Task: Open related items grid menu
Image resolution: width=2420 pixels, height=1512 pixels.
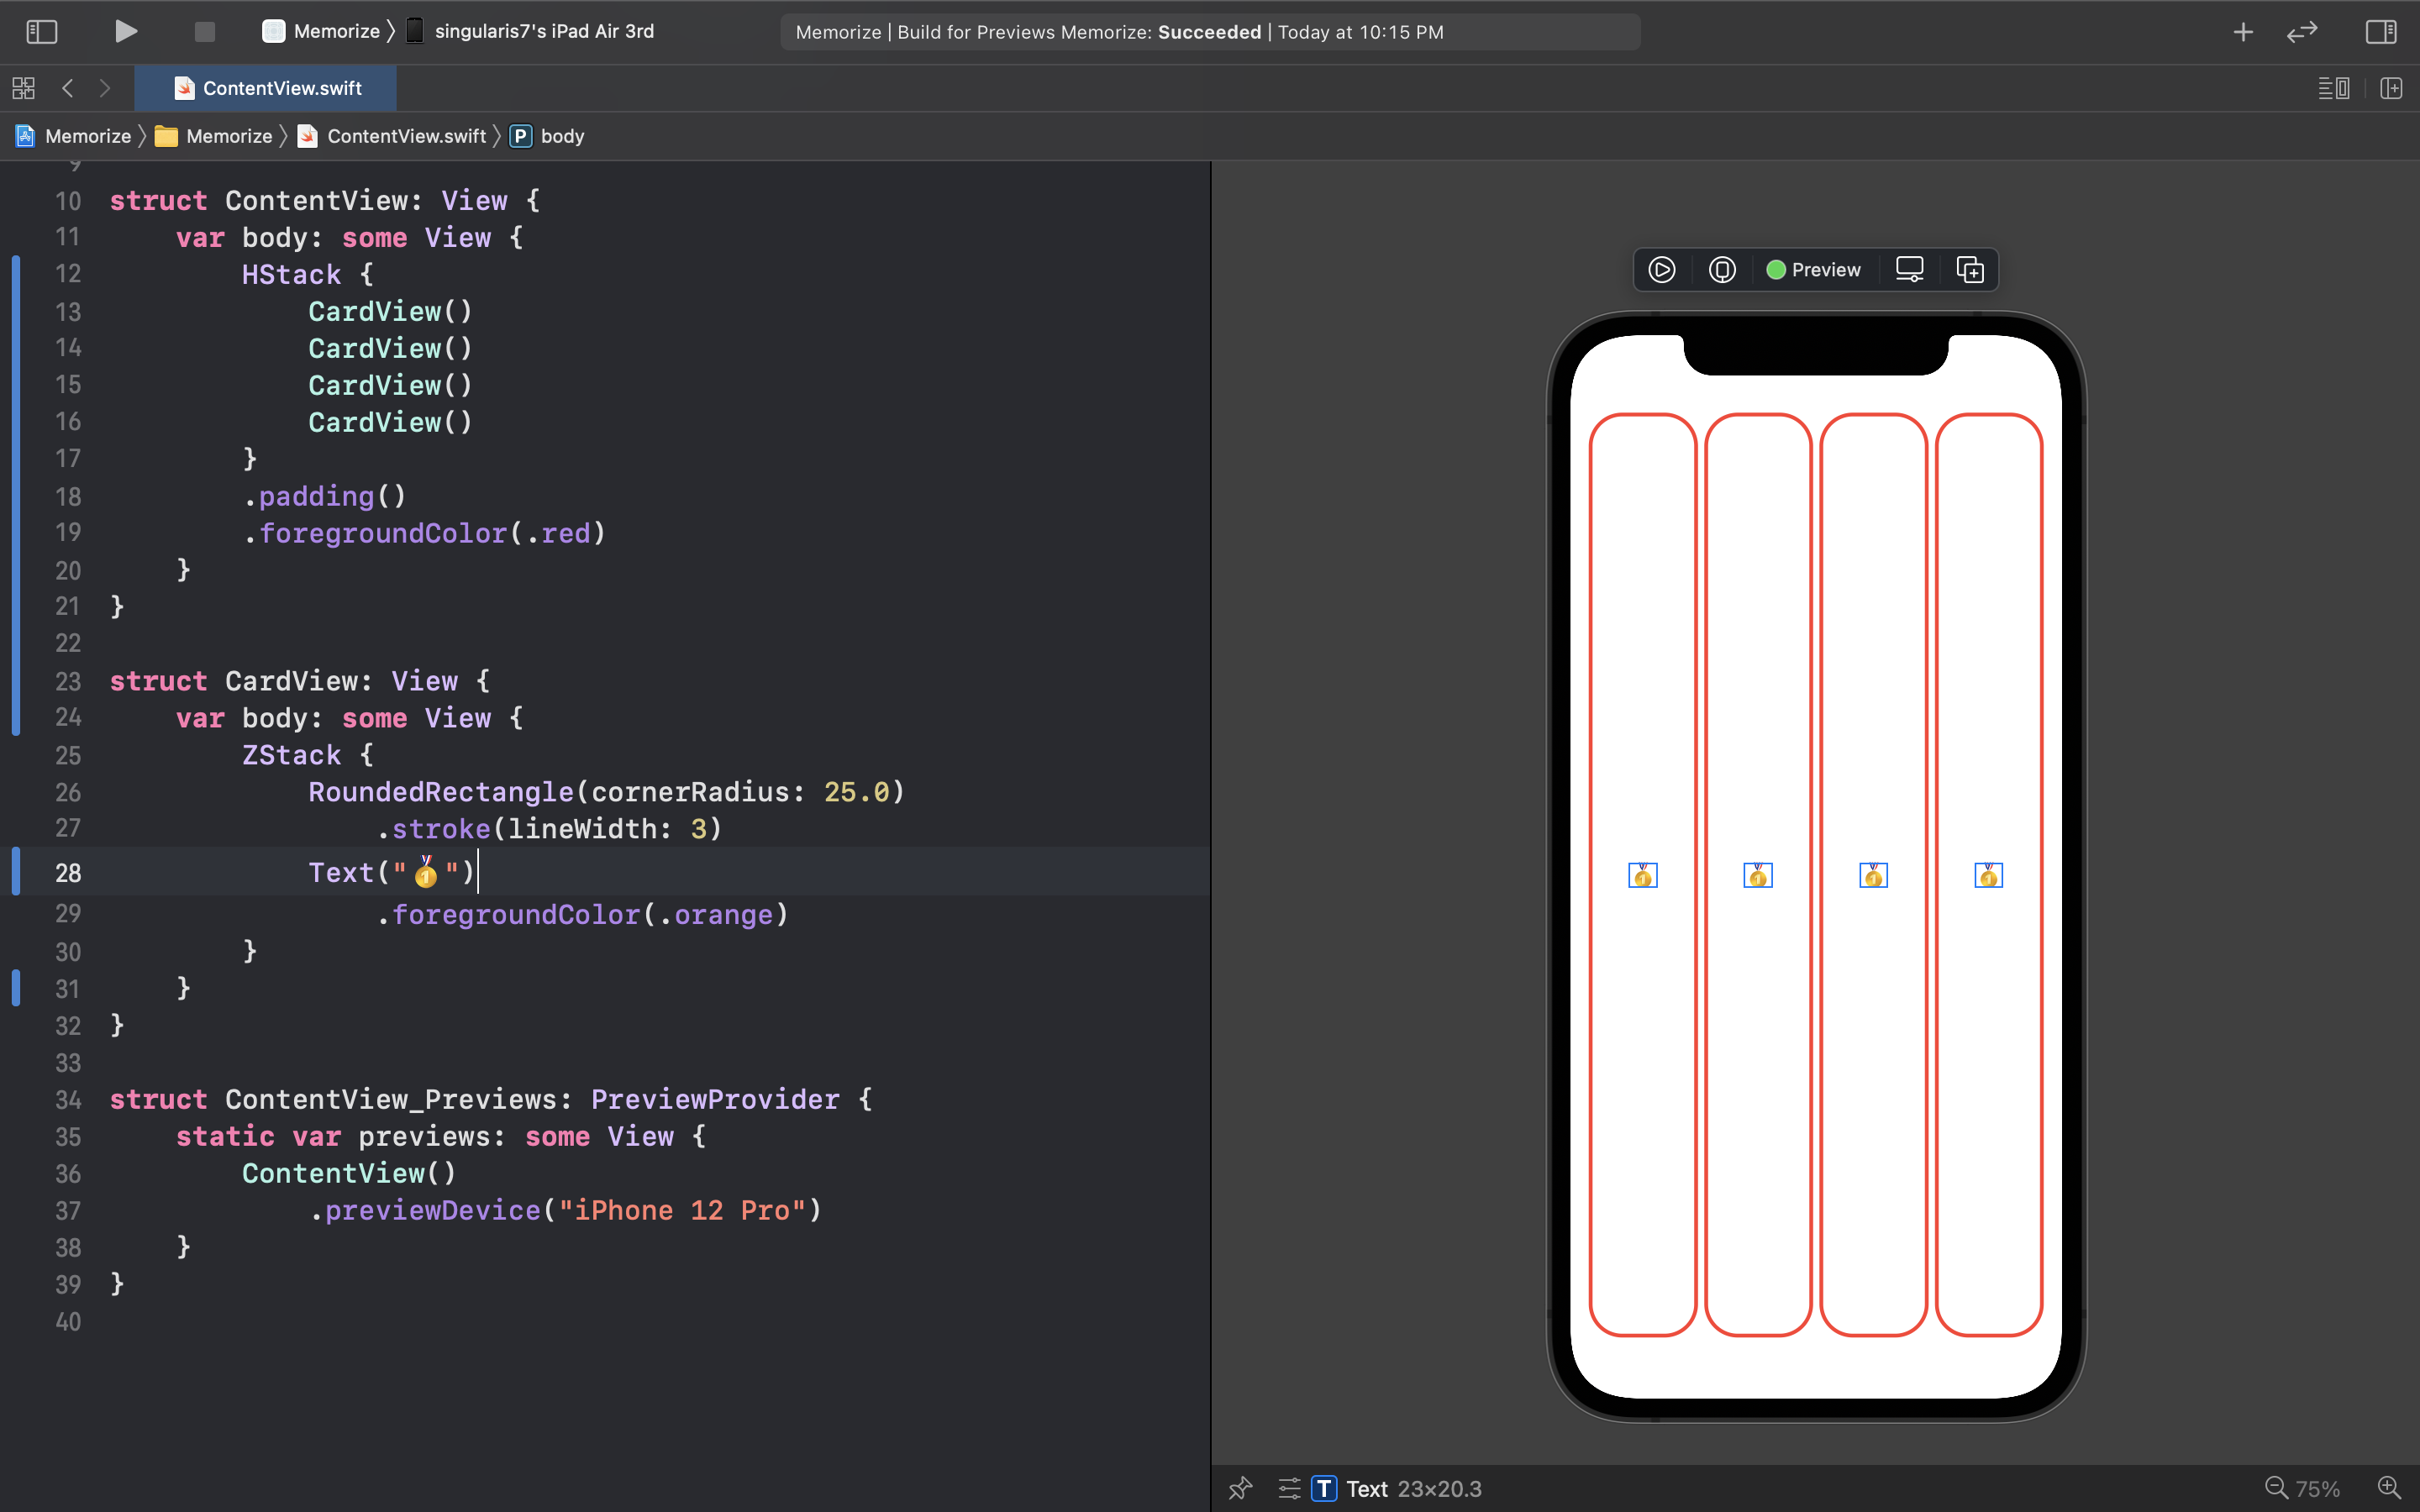Action: [24, 88]
